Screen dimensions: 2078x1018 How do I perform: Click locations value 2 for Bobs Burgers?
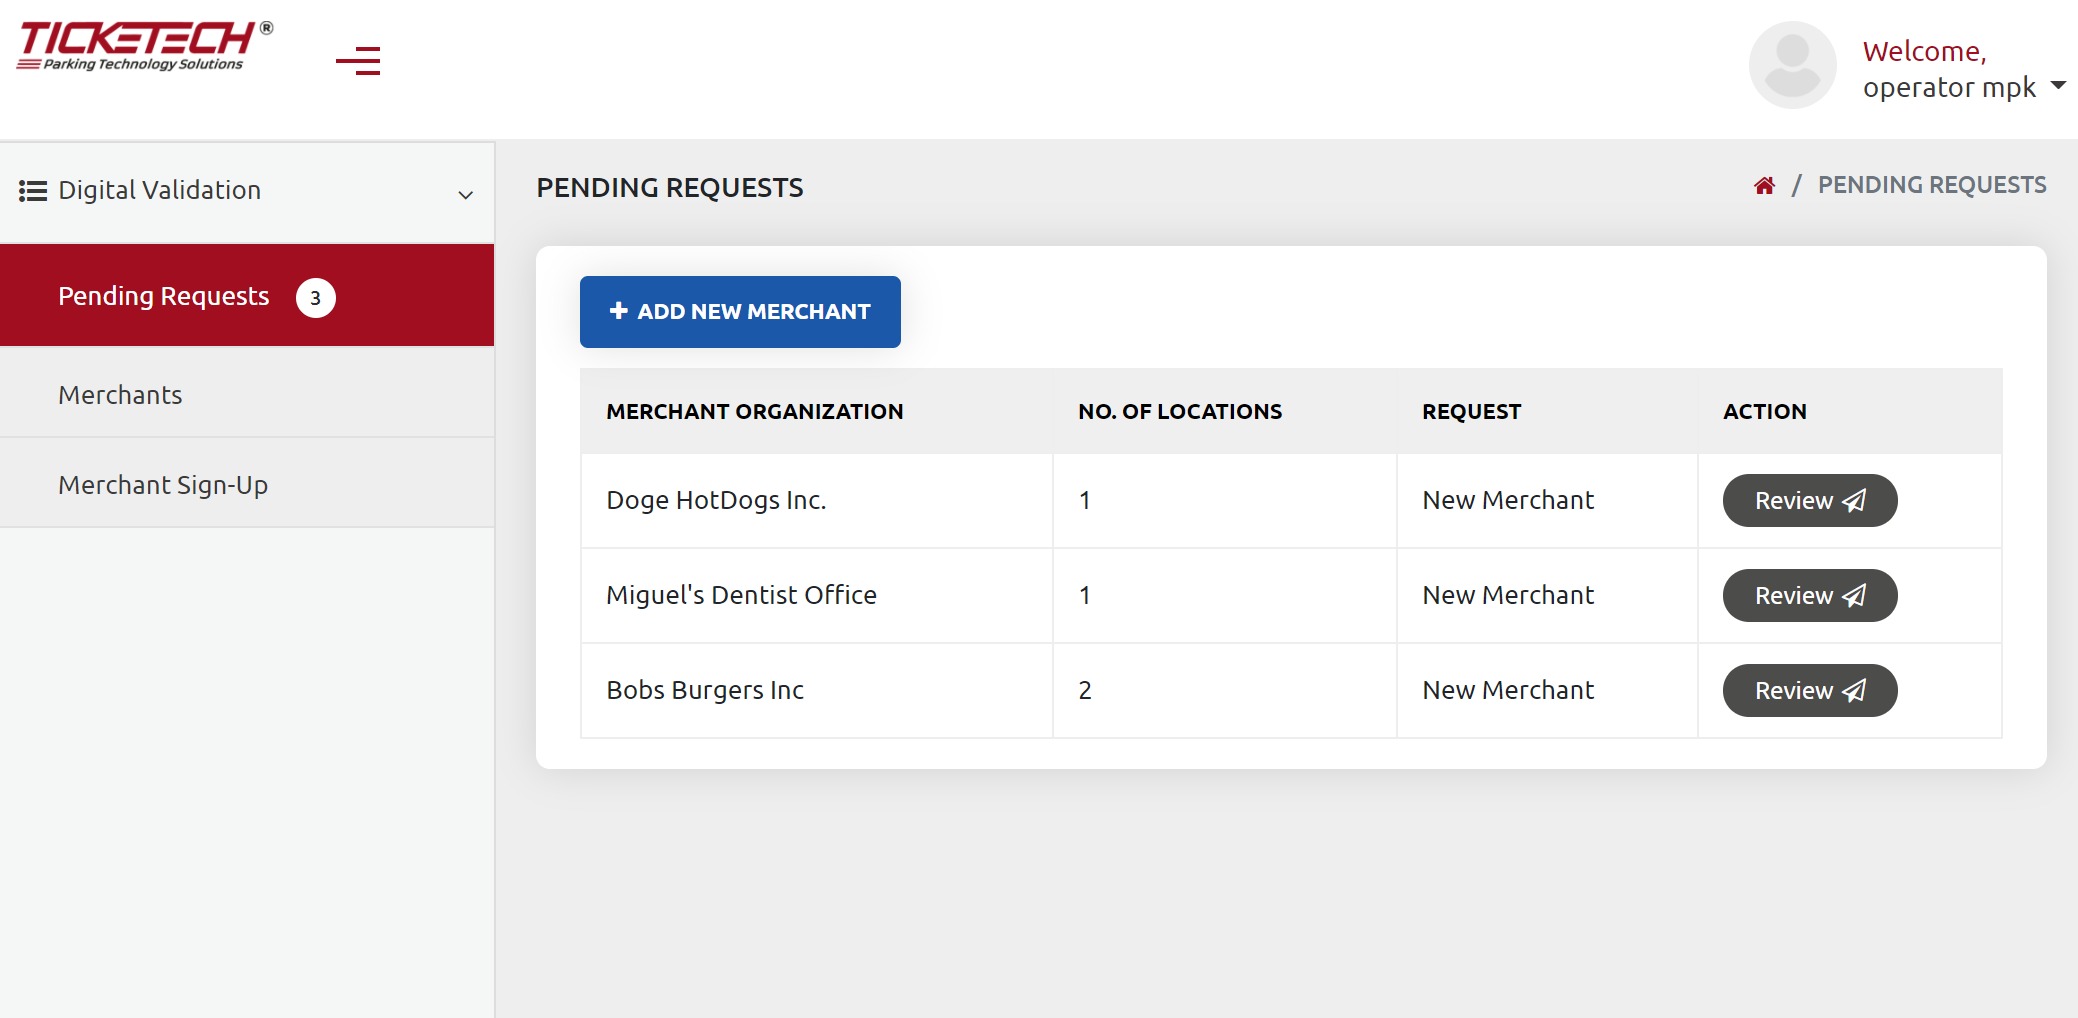tap(1085, 690)
